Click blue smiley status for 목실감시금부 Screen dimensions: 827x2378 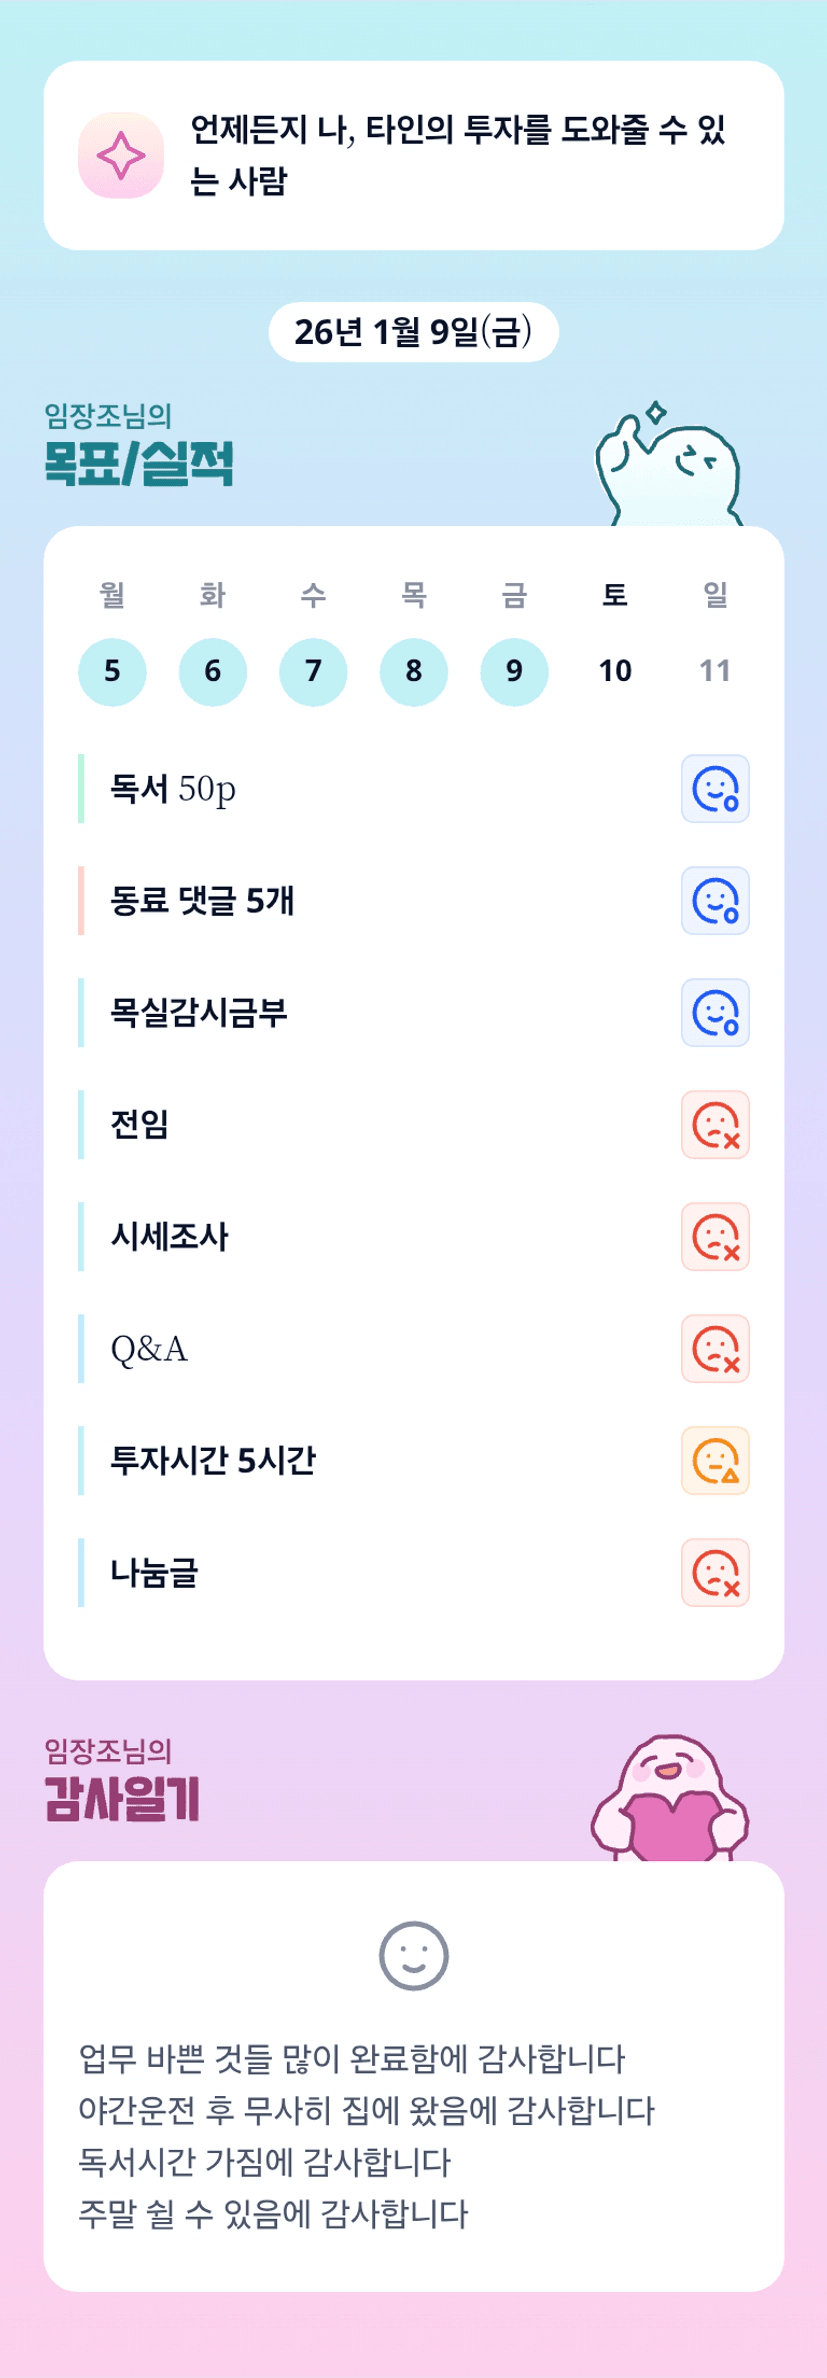[x=715, y=1013]
